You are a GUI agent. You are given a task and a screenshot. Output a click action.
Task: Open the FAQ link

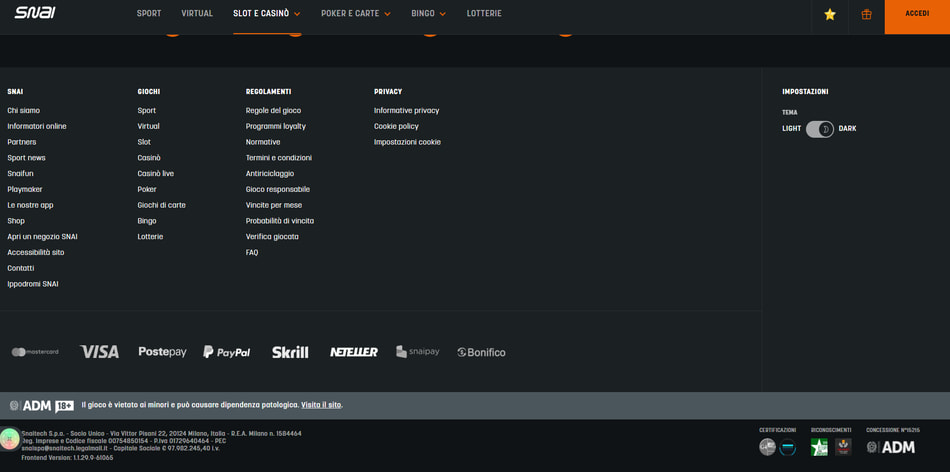click(252, 252)
